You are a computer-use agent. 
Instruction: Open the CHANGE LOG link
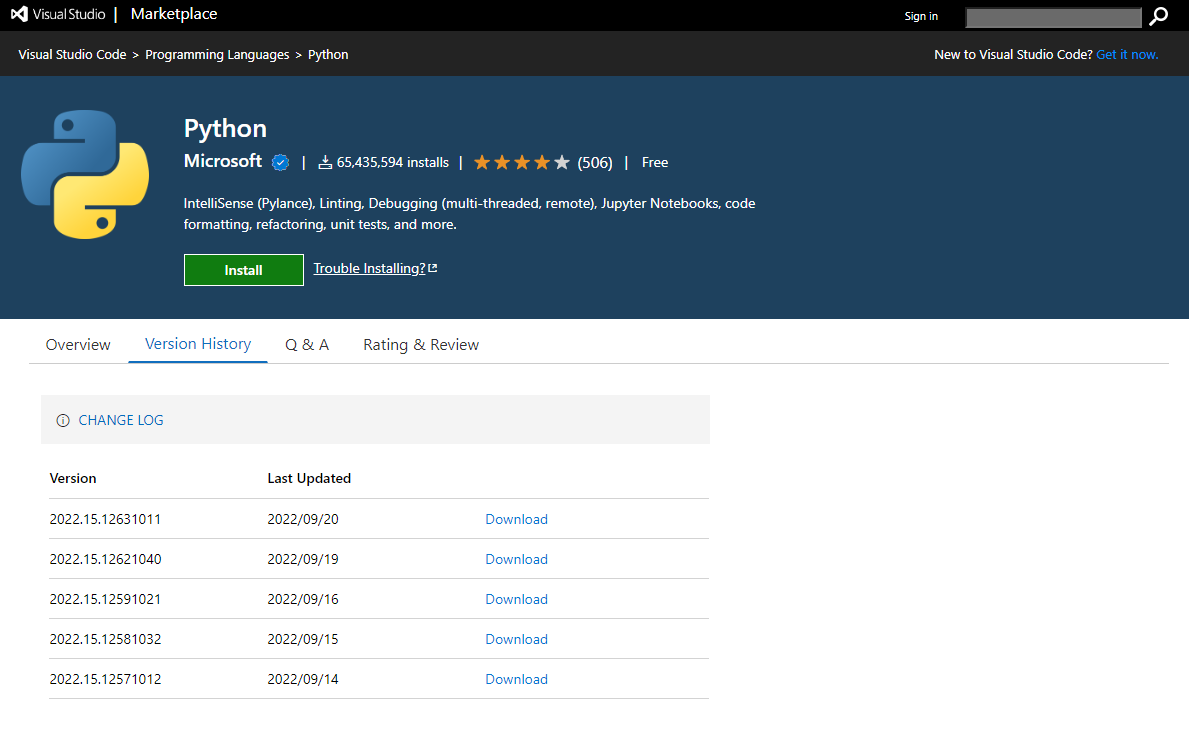coord(121,420)
